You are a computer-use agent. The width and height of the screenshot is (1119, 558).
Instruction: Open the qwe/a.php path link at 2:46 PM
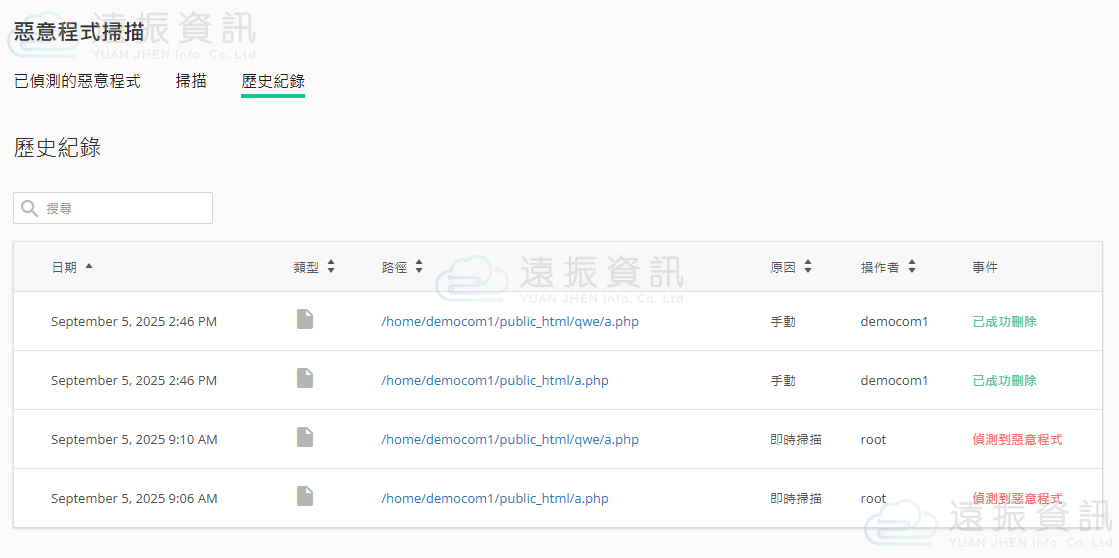click(510, 322)
